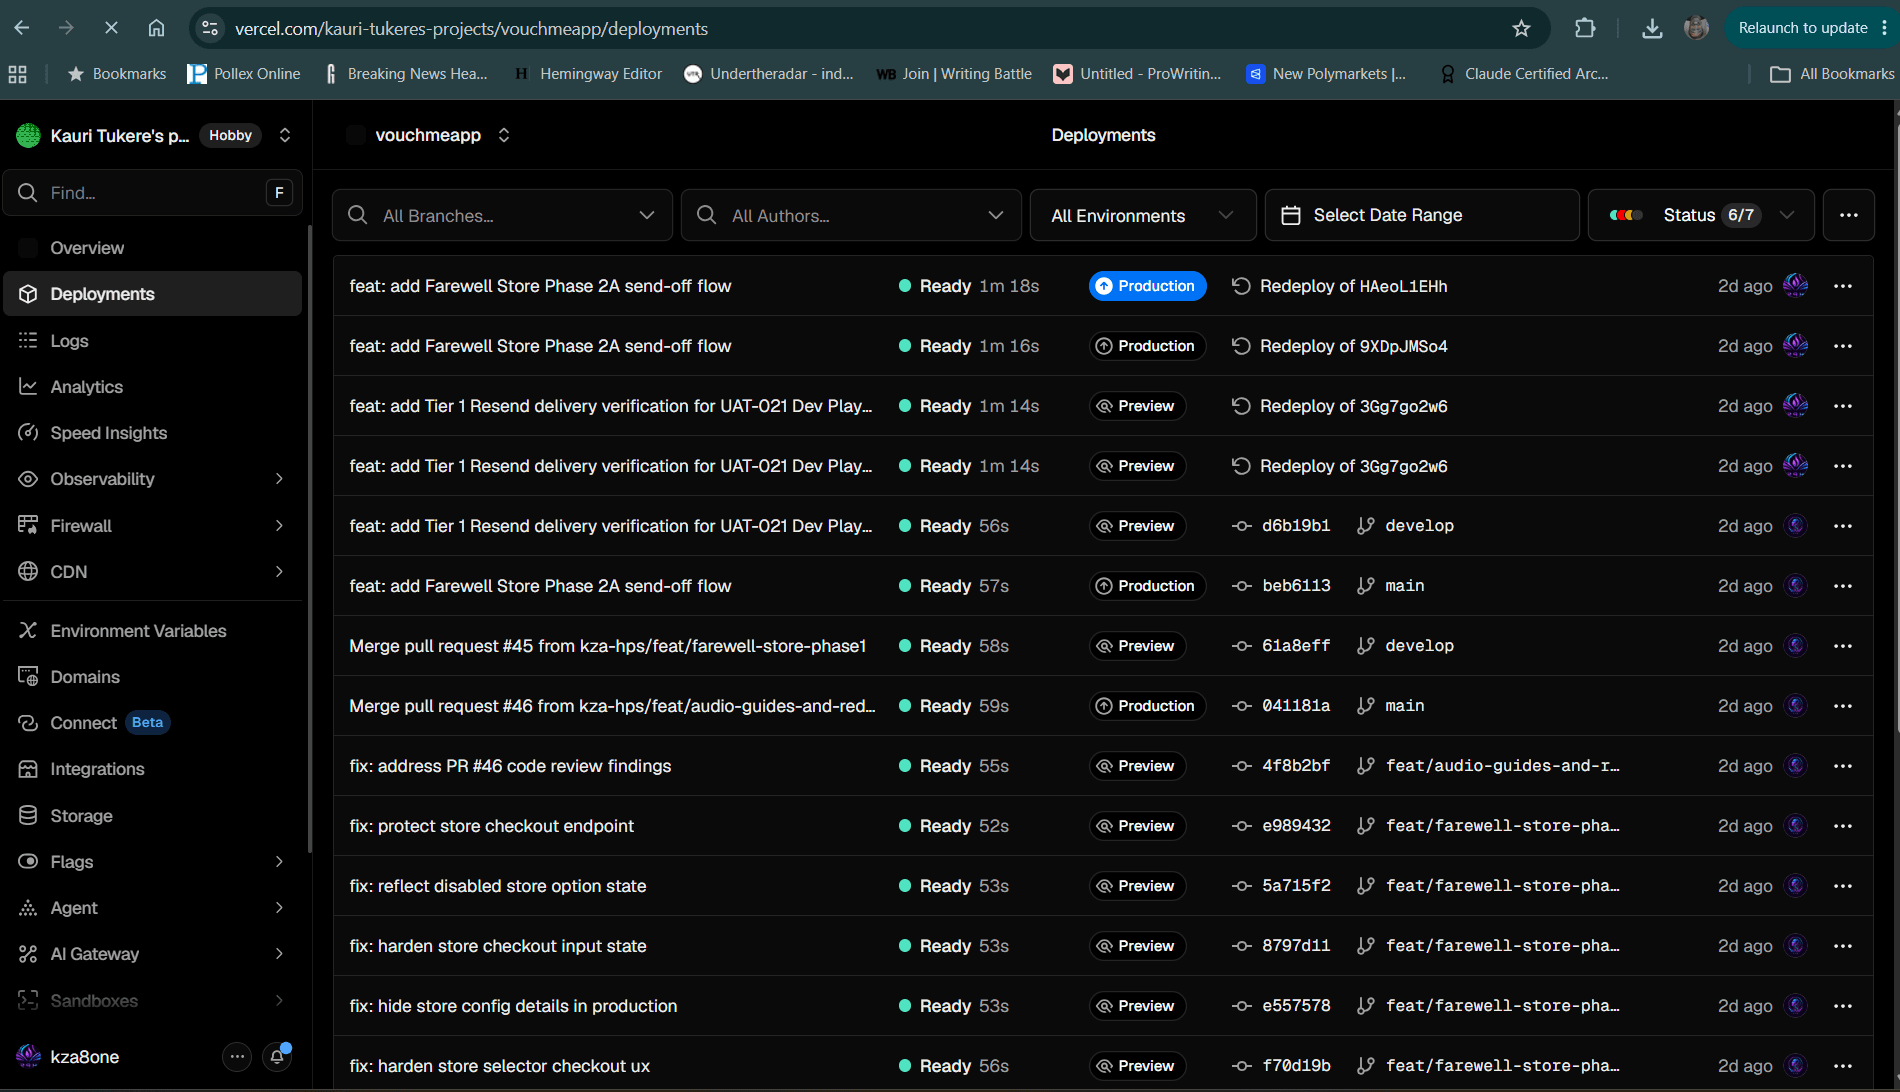1900x1092 pixels.
Task: Click branch name main on beb6113 row
Action: [x=1404, y=586]
